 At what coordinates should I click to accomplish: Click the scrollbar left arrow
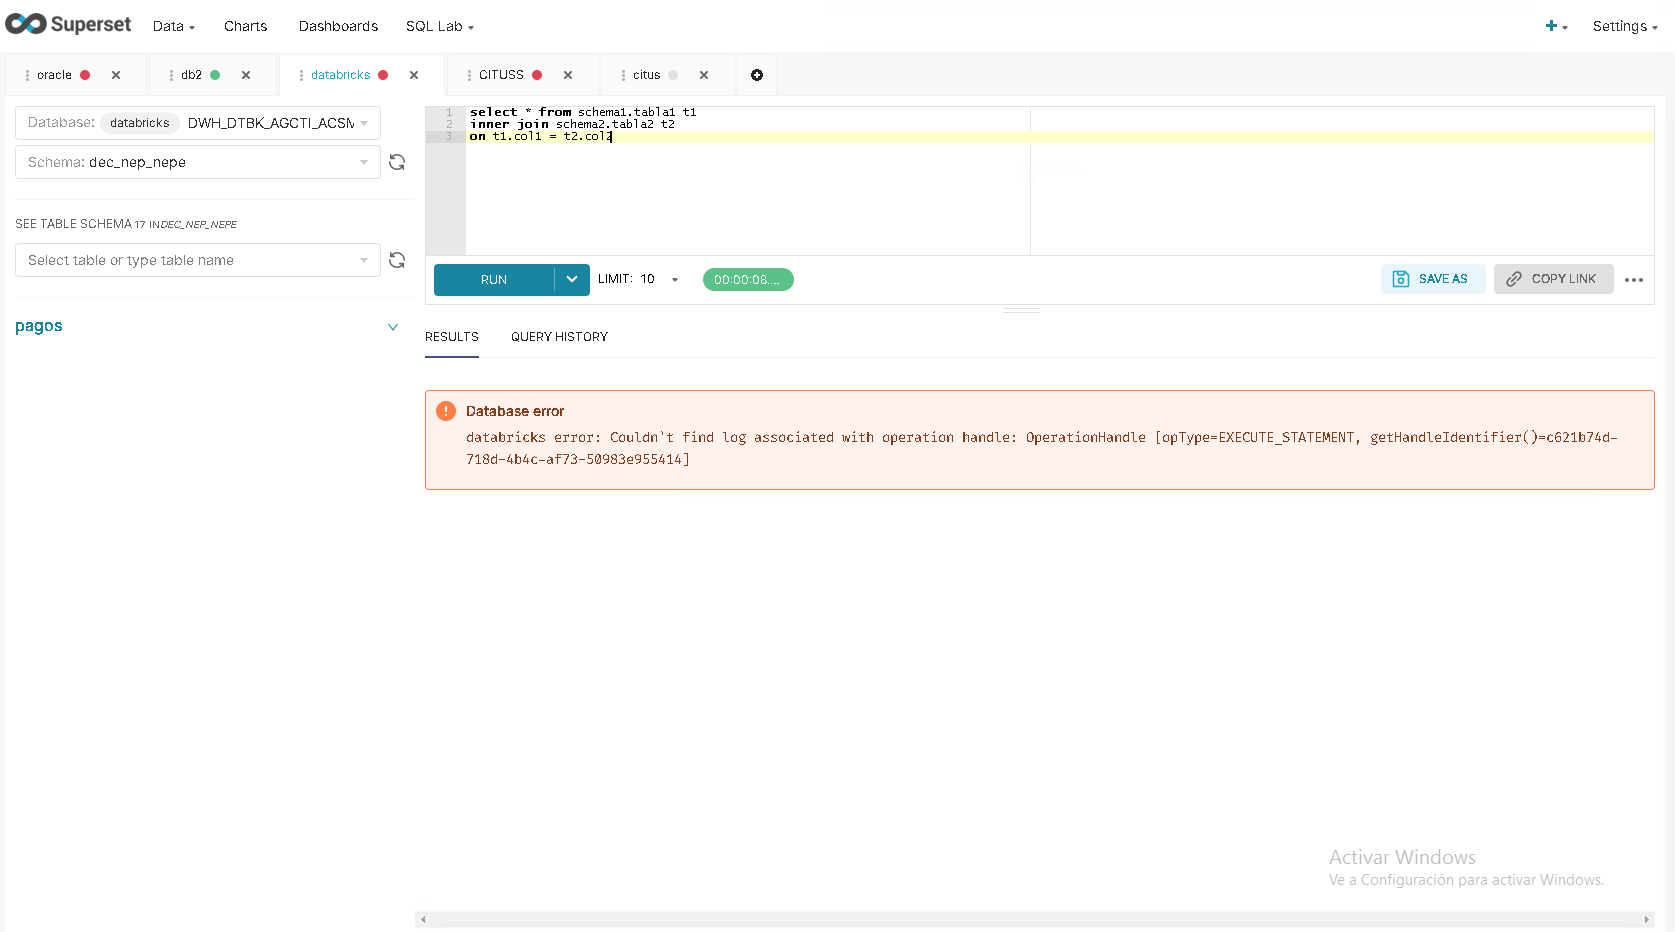pos(423,919)
